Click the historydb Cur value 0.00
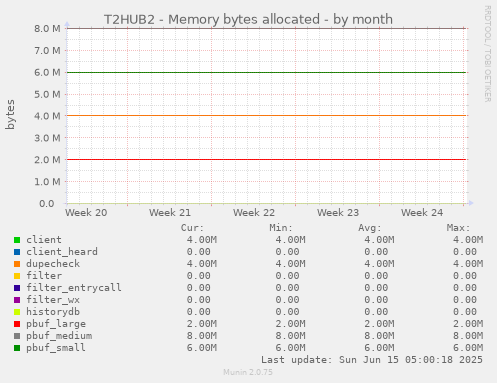The width and height of the screenshot is (497, 383). pyautogui.click(x=199, y=312)
